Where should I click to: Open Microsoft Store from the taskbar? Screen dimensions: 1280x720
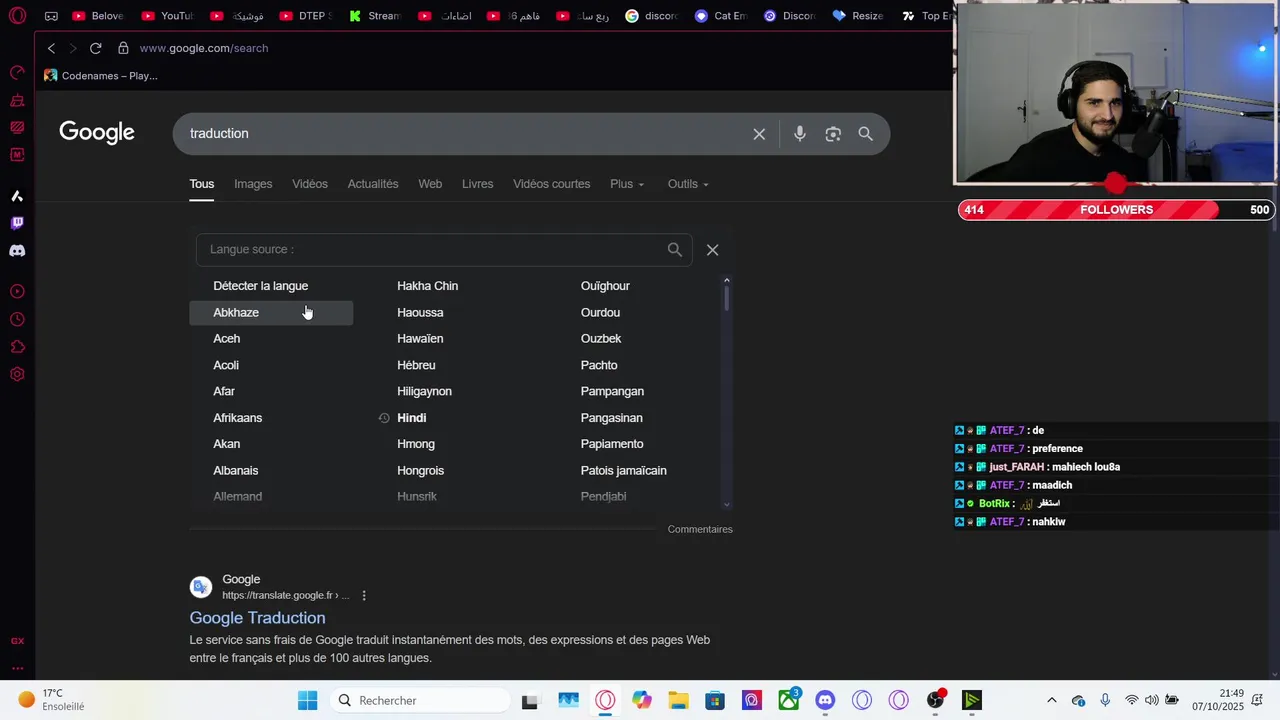pyautogui.click(x=714, y=700)
